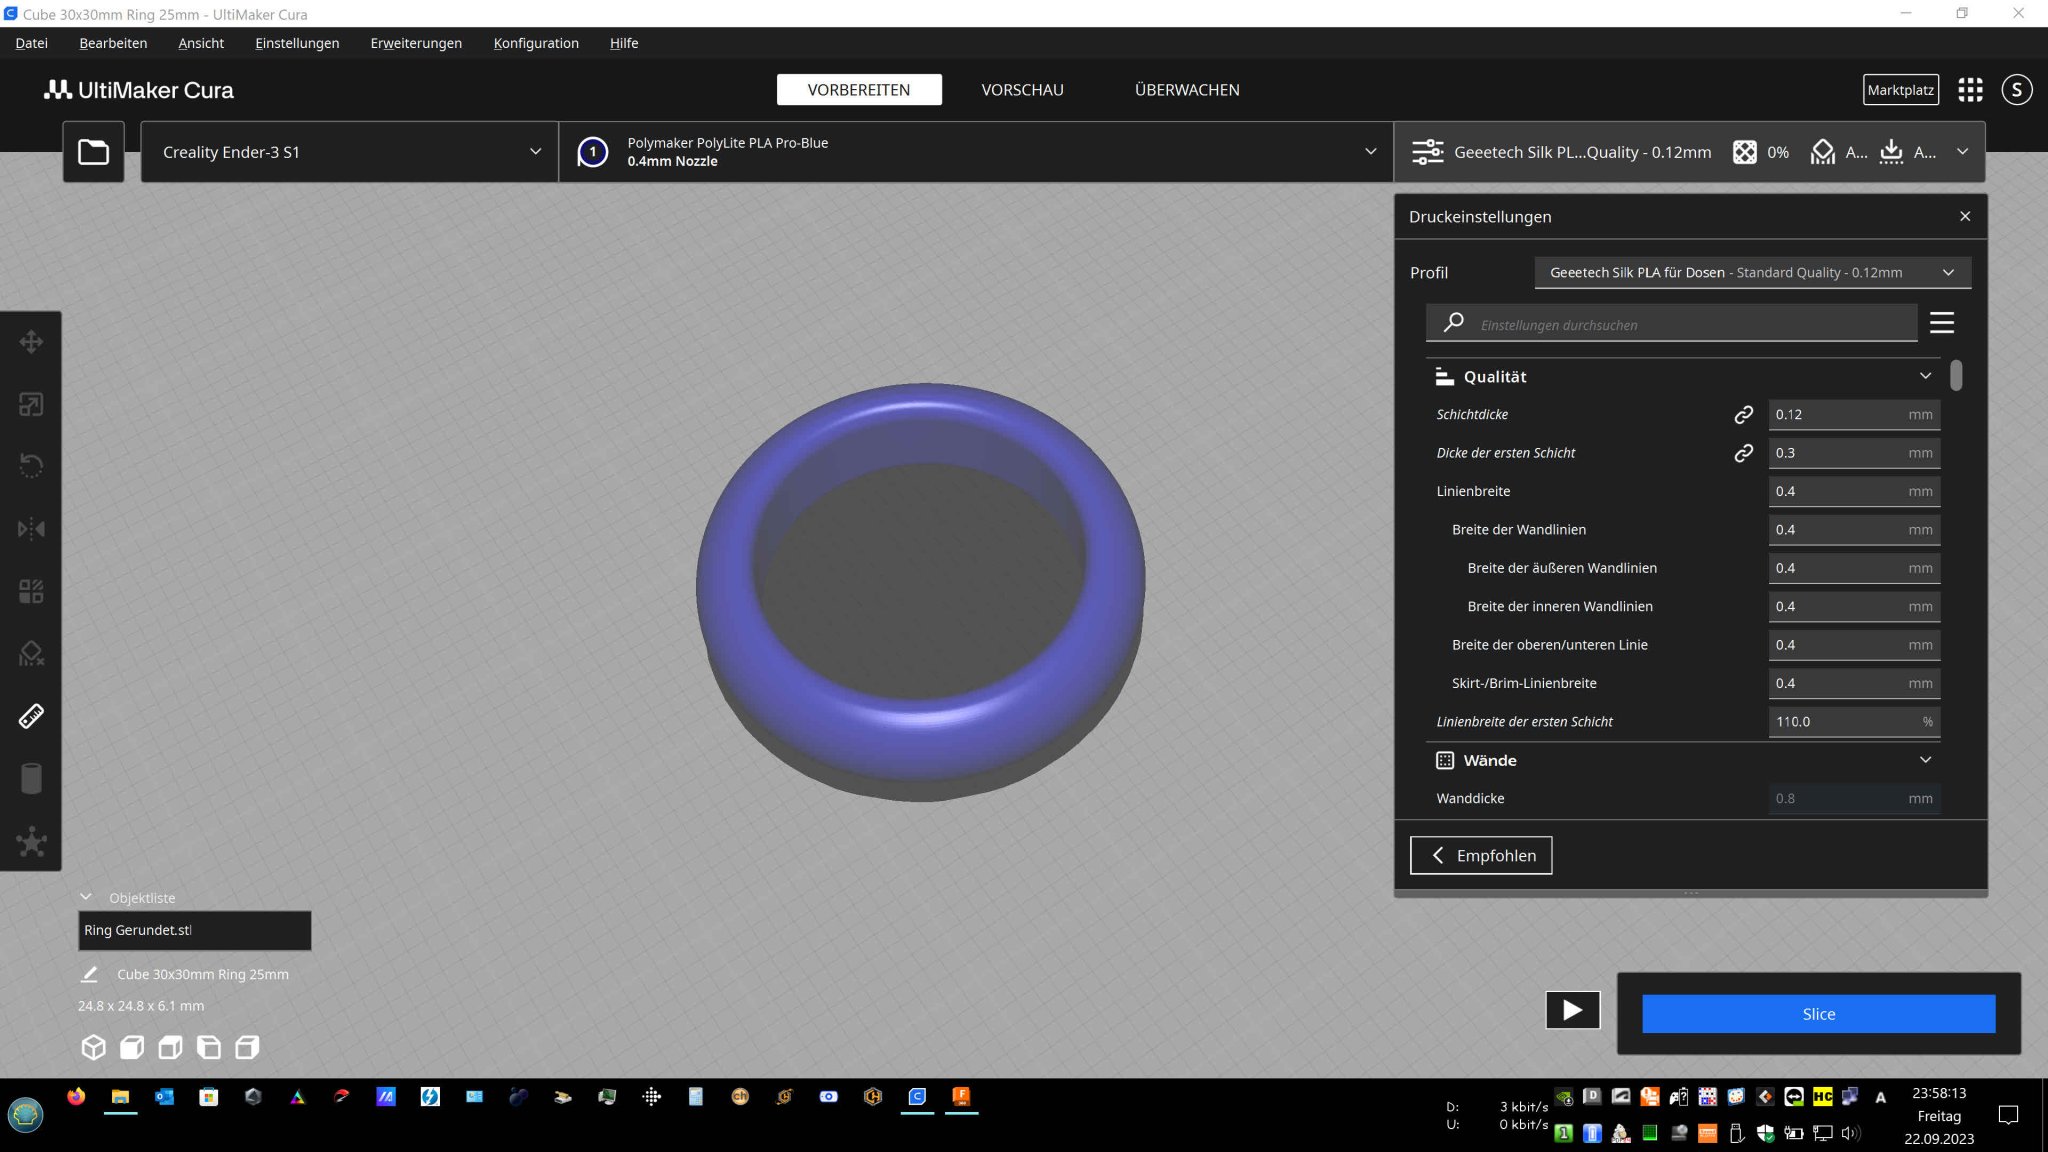
Task: Collapse the Qualität settings section
Action: (x=1924, y=376)
